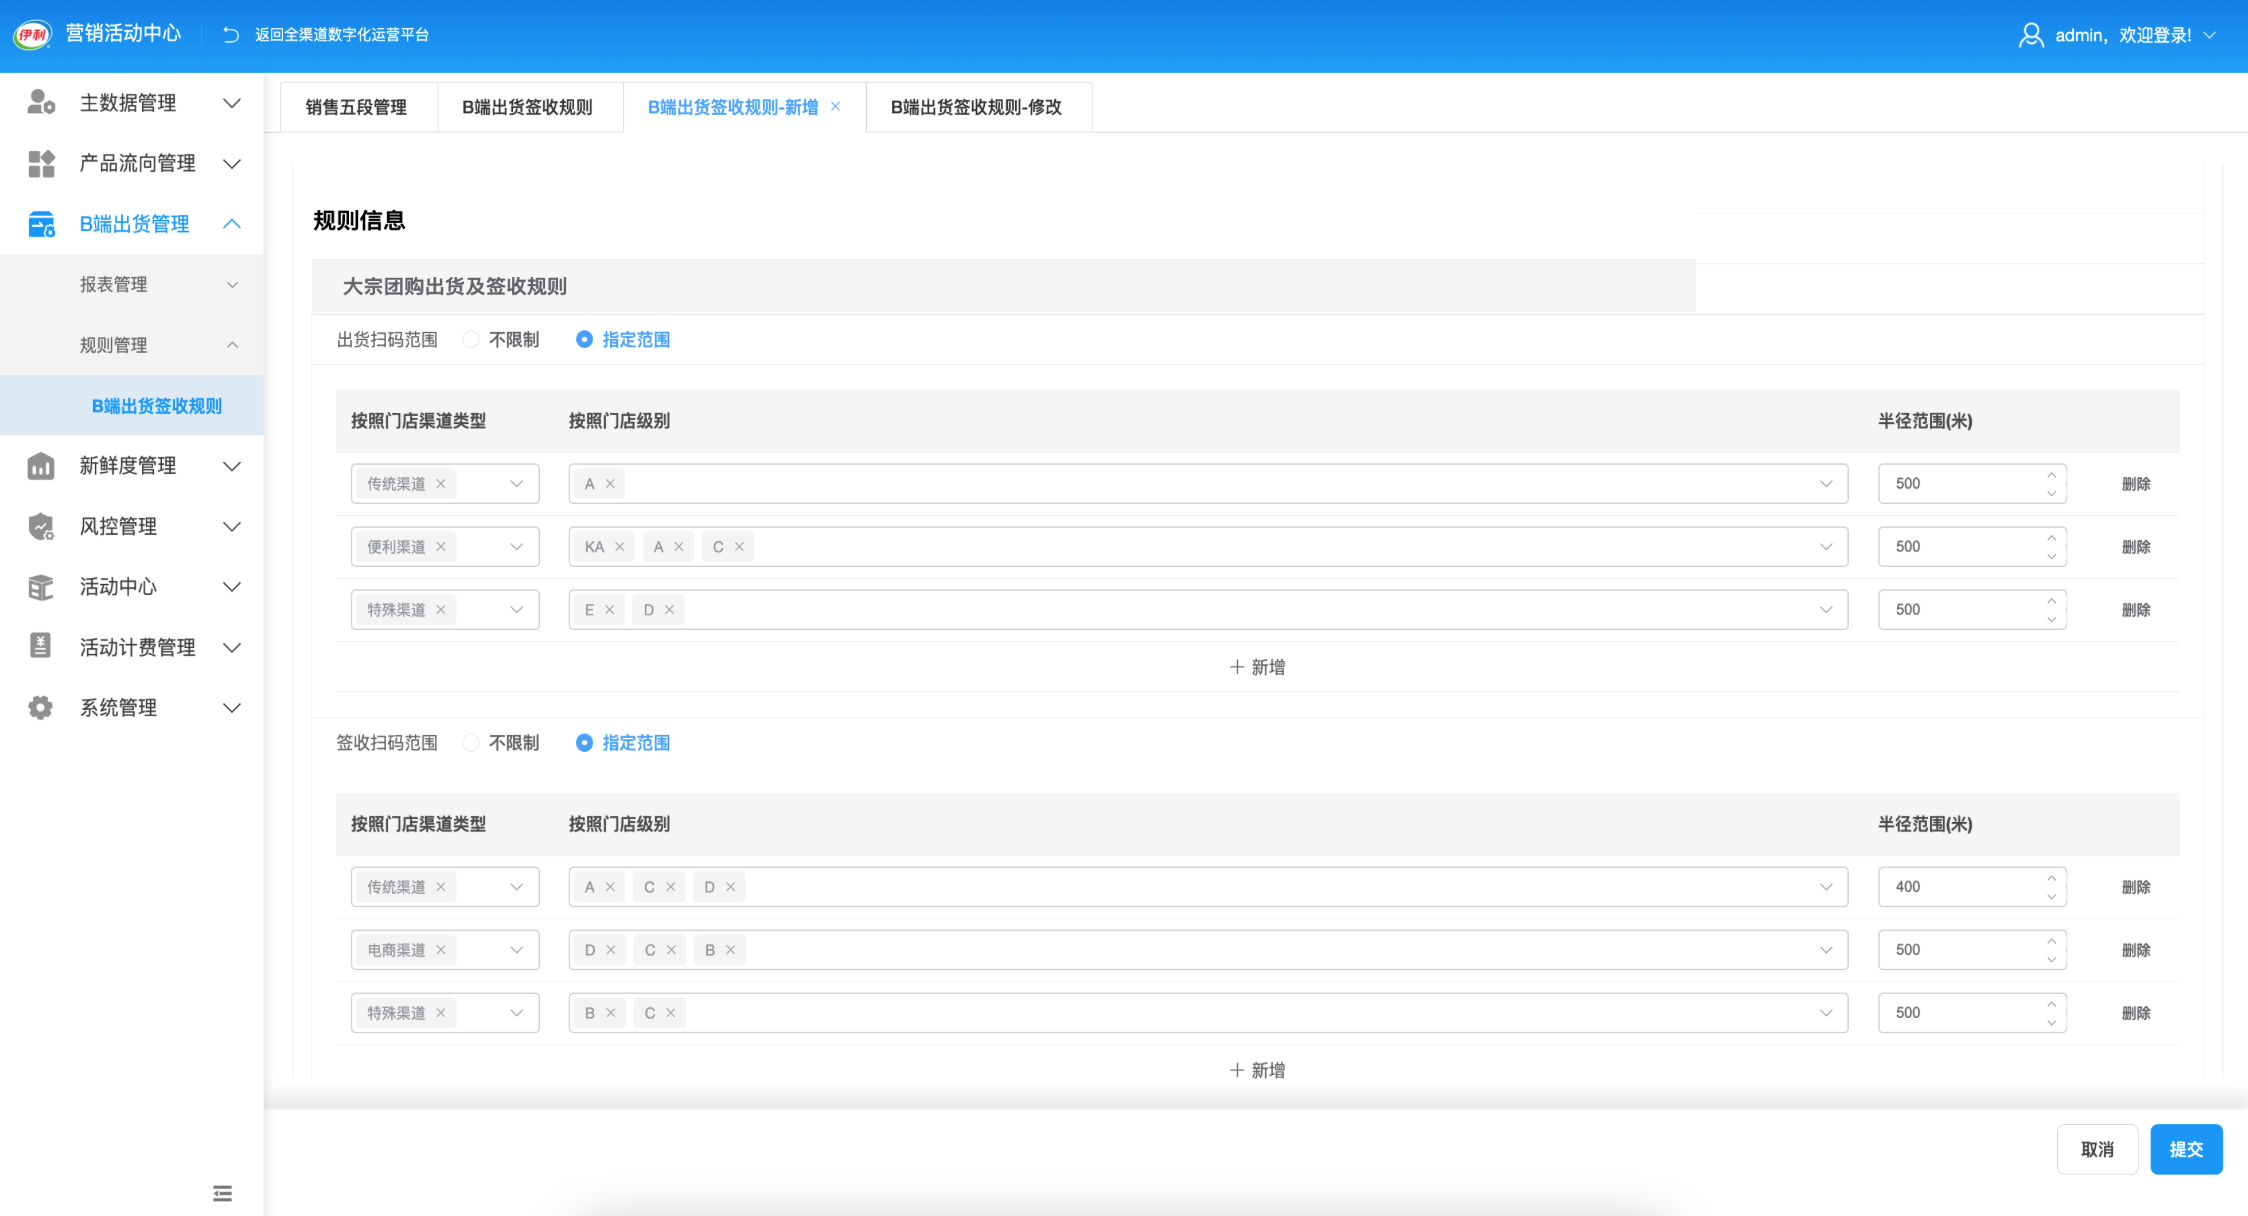Decrease radius in shipping 便利渠道 row stepper
Screen dimensions: 2248x1216
2051,556
